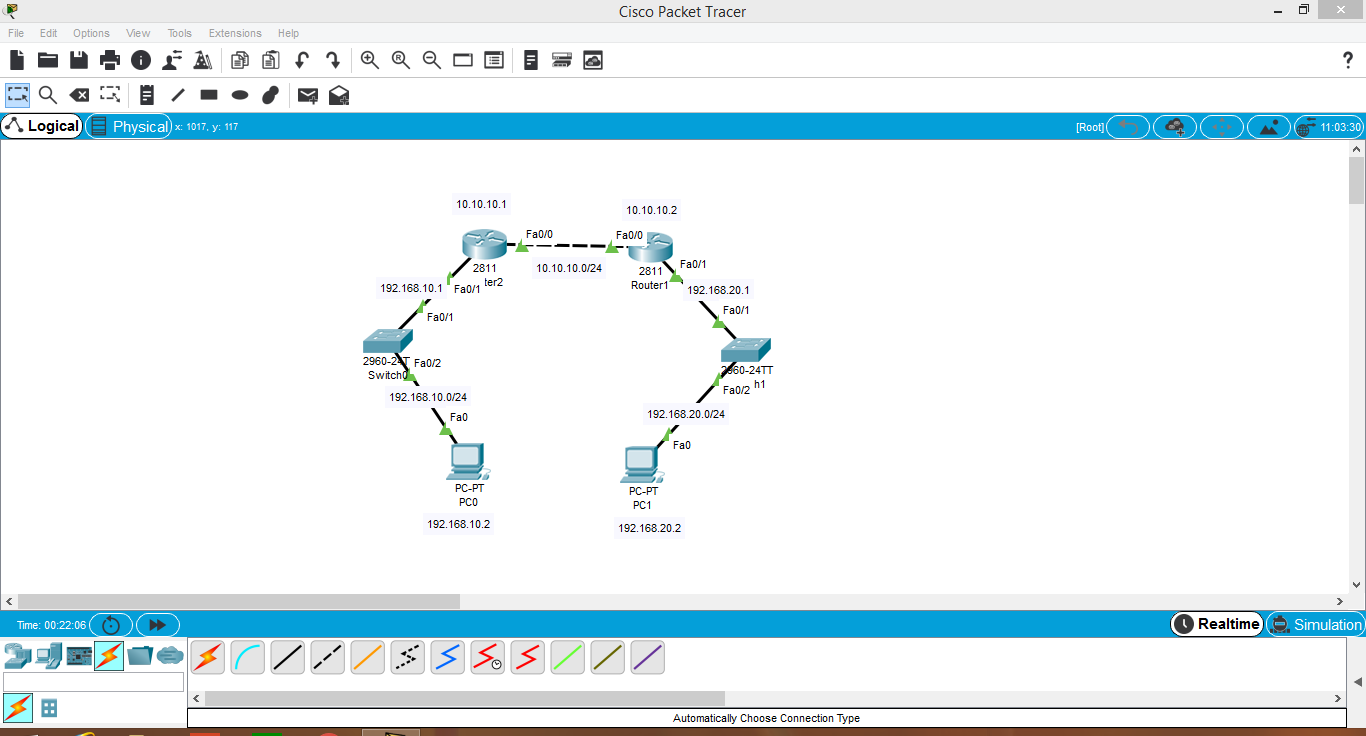Switch back to Realtime mode
Viewport: 1366px width, 736px height.
[1216, 624]
